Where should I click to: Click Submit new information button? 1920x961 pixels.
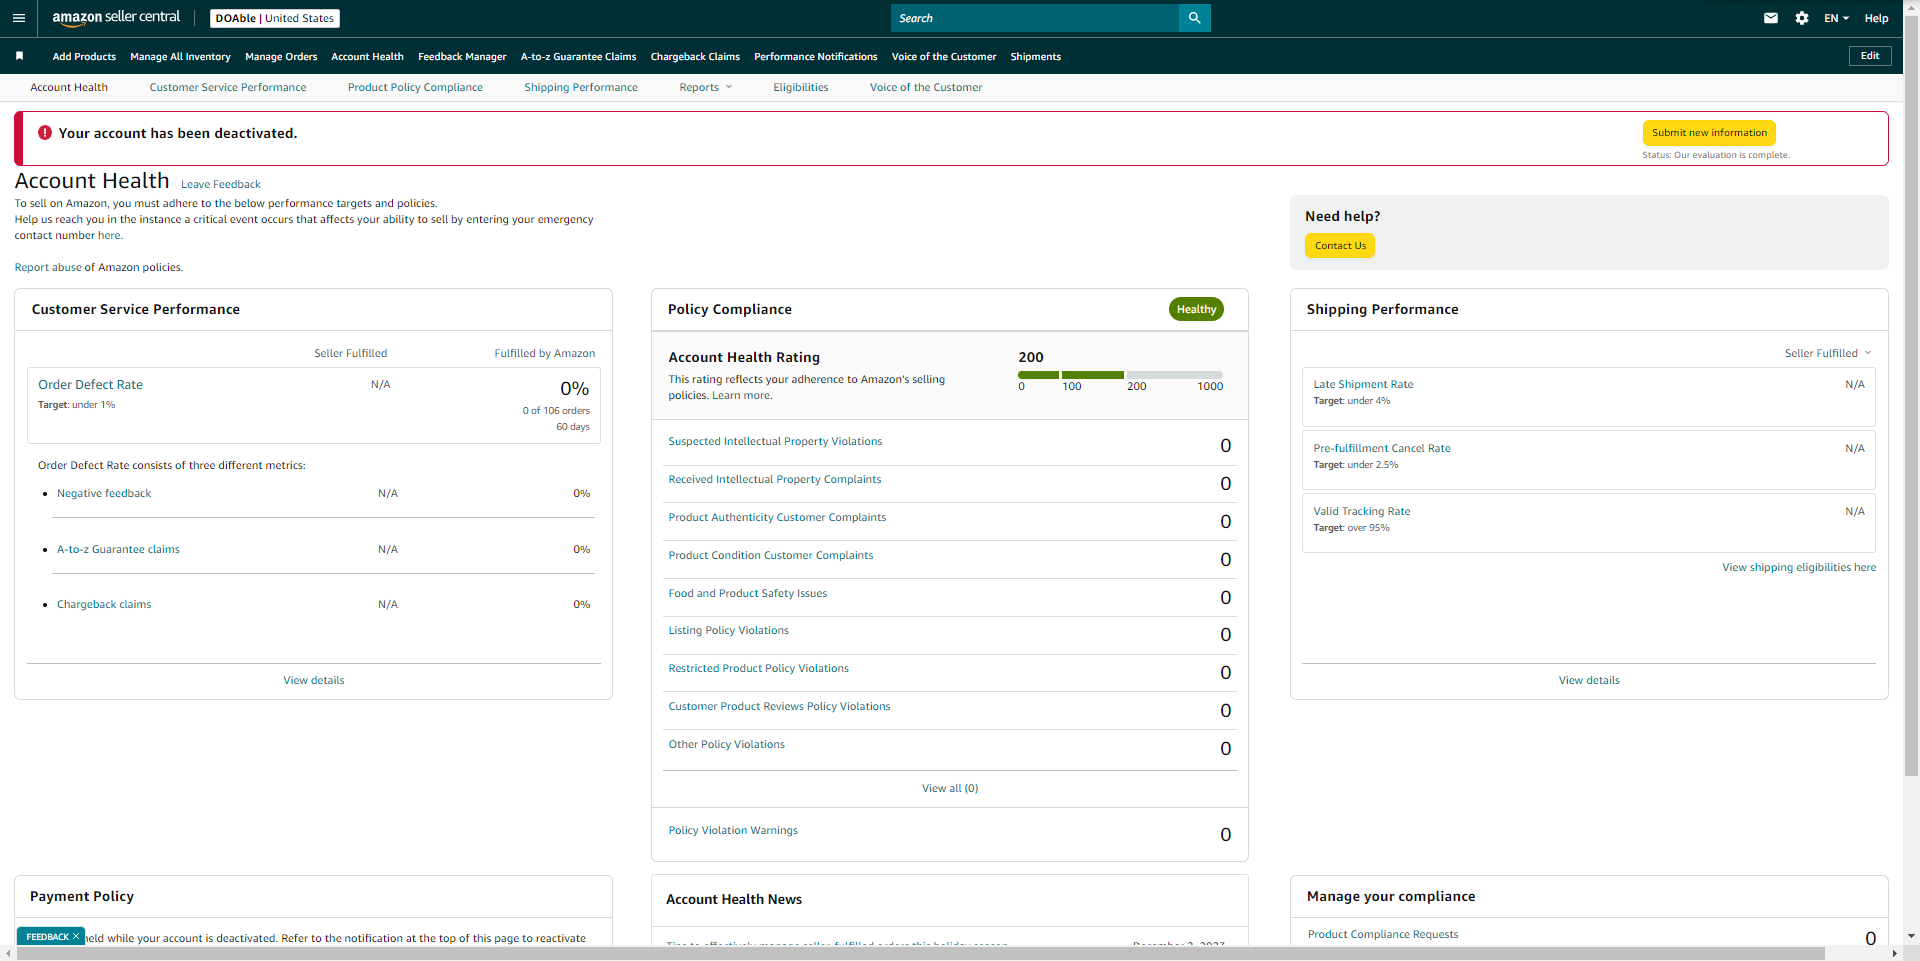[x=1709, y=133]
